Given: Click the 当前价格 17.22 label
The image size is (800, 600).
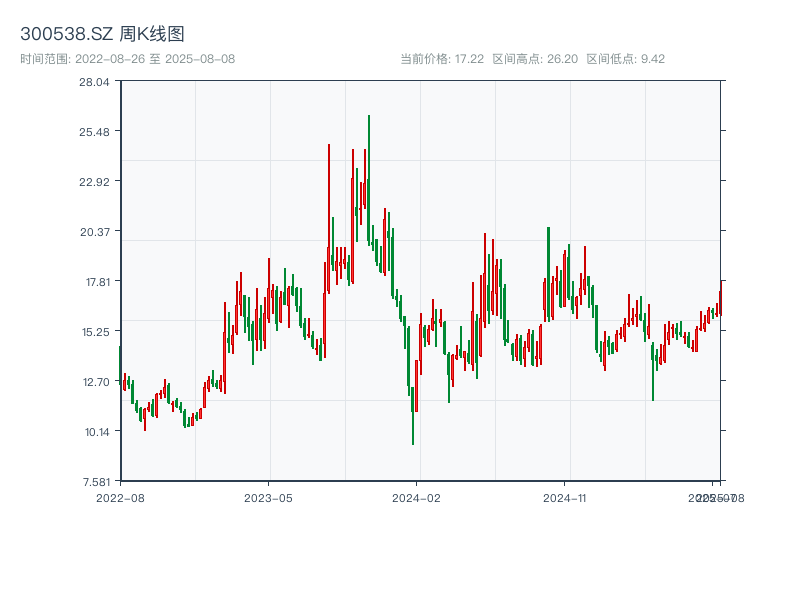Looking at the screenshot, I should point(442,59).
